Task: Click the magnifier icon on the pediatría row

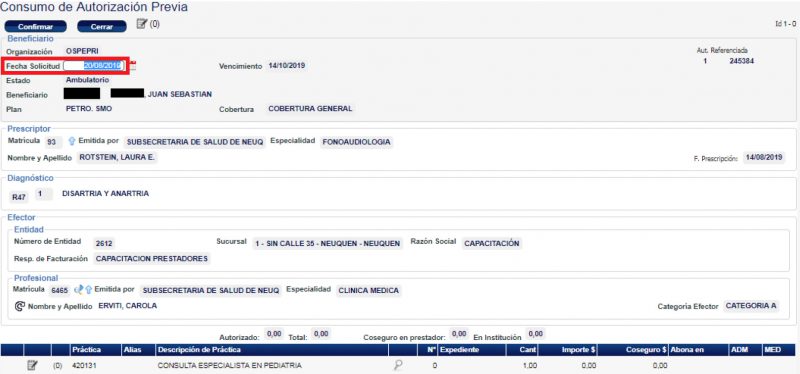Action: pos(398,365)
